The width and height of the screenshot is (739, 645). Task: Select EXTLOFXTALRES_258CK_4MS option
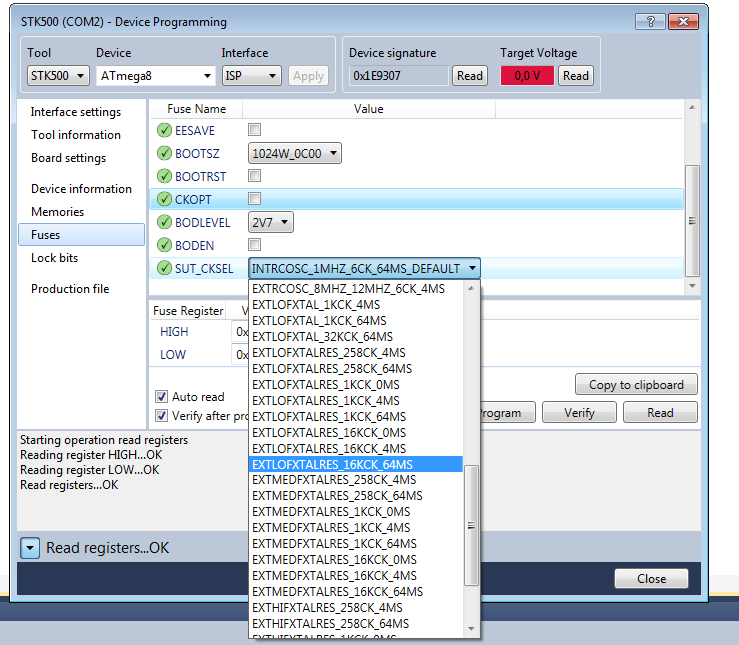[356, 352]
